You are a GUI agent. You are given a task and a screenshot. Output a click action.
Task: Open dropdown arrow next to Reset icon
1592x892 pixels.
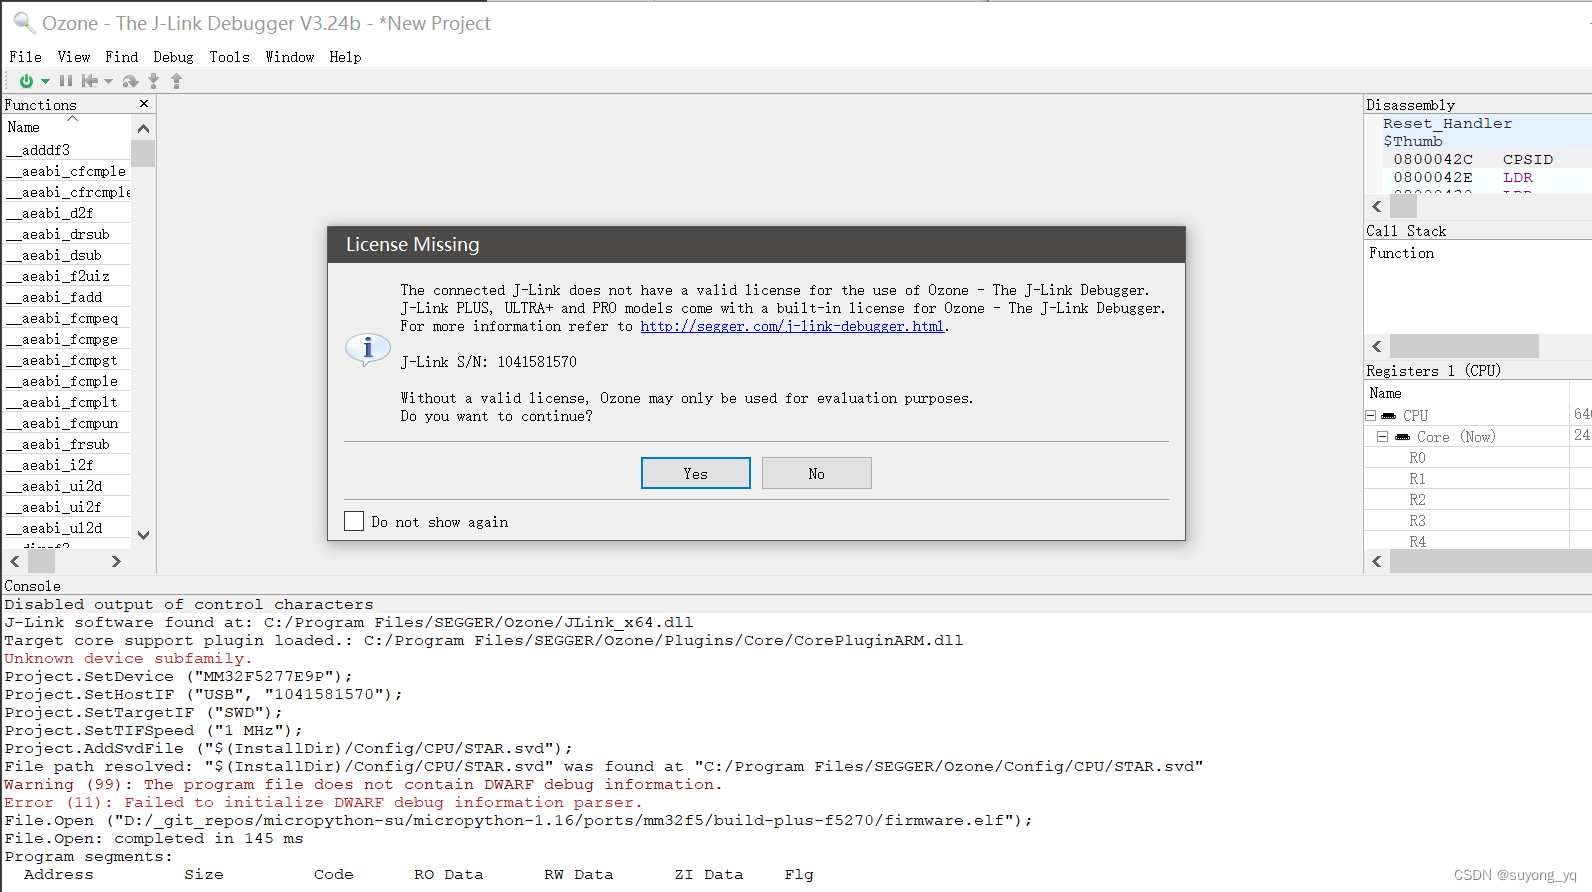(109, 82)
